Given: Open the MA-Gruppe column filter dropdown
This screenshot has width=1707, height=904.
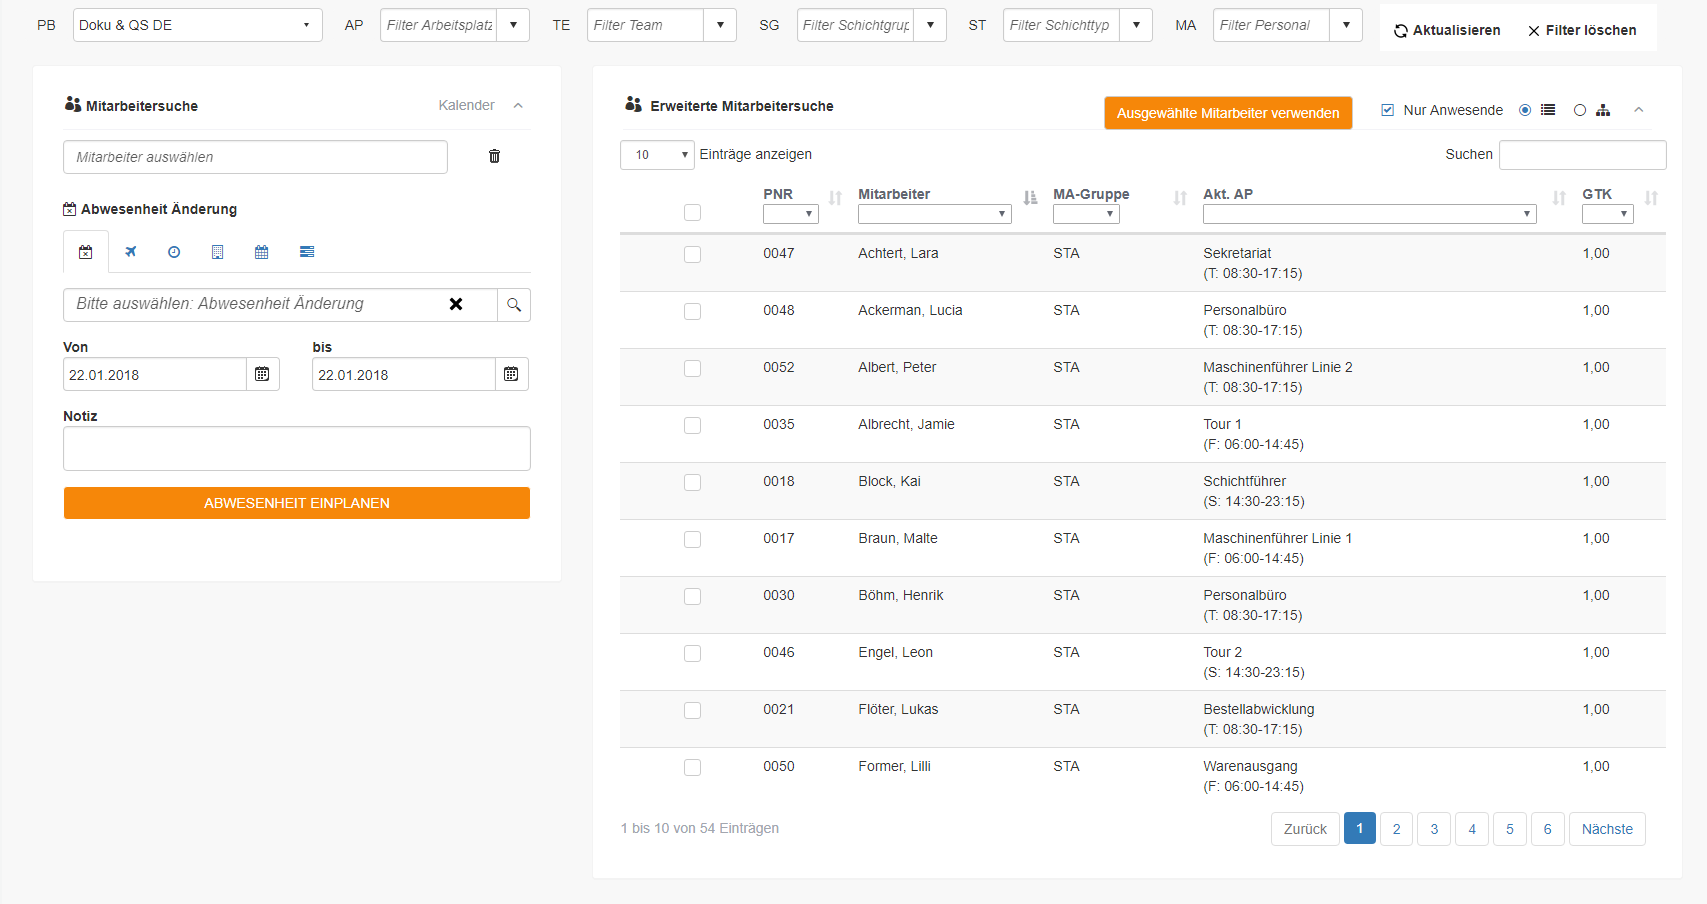Looking at the screenshot, I should (1086, 214).
